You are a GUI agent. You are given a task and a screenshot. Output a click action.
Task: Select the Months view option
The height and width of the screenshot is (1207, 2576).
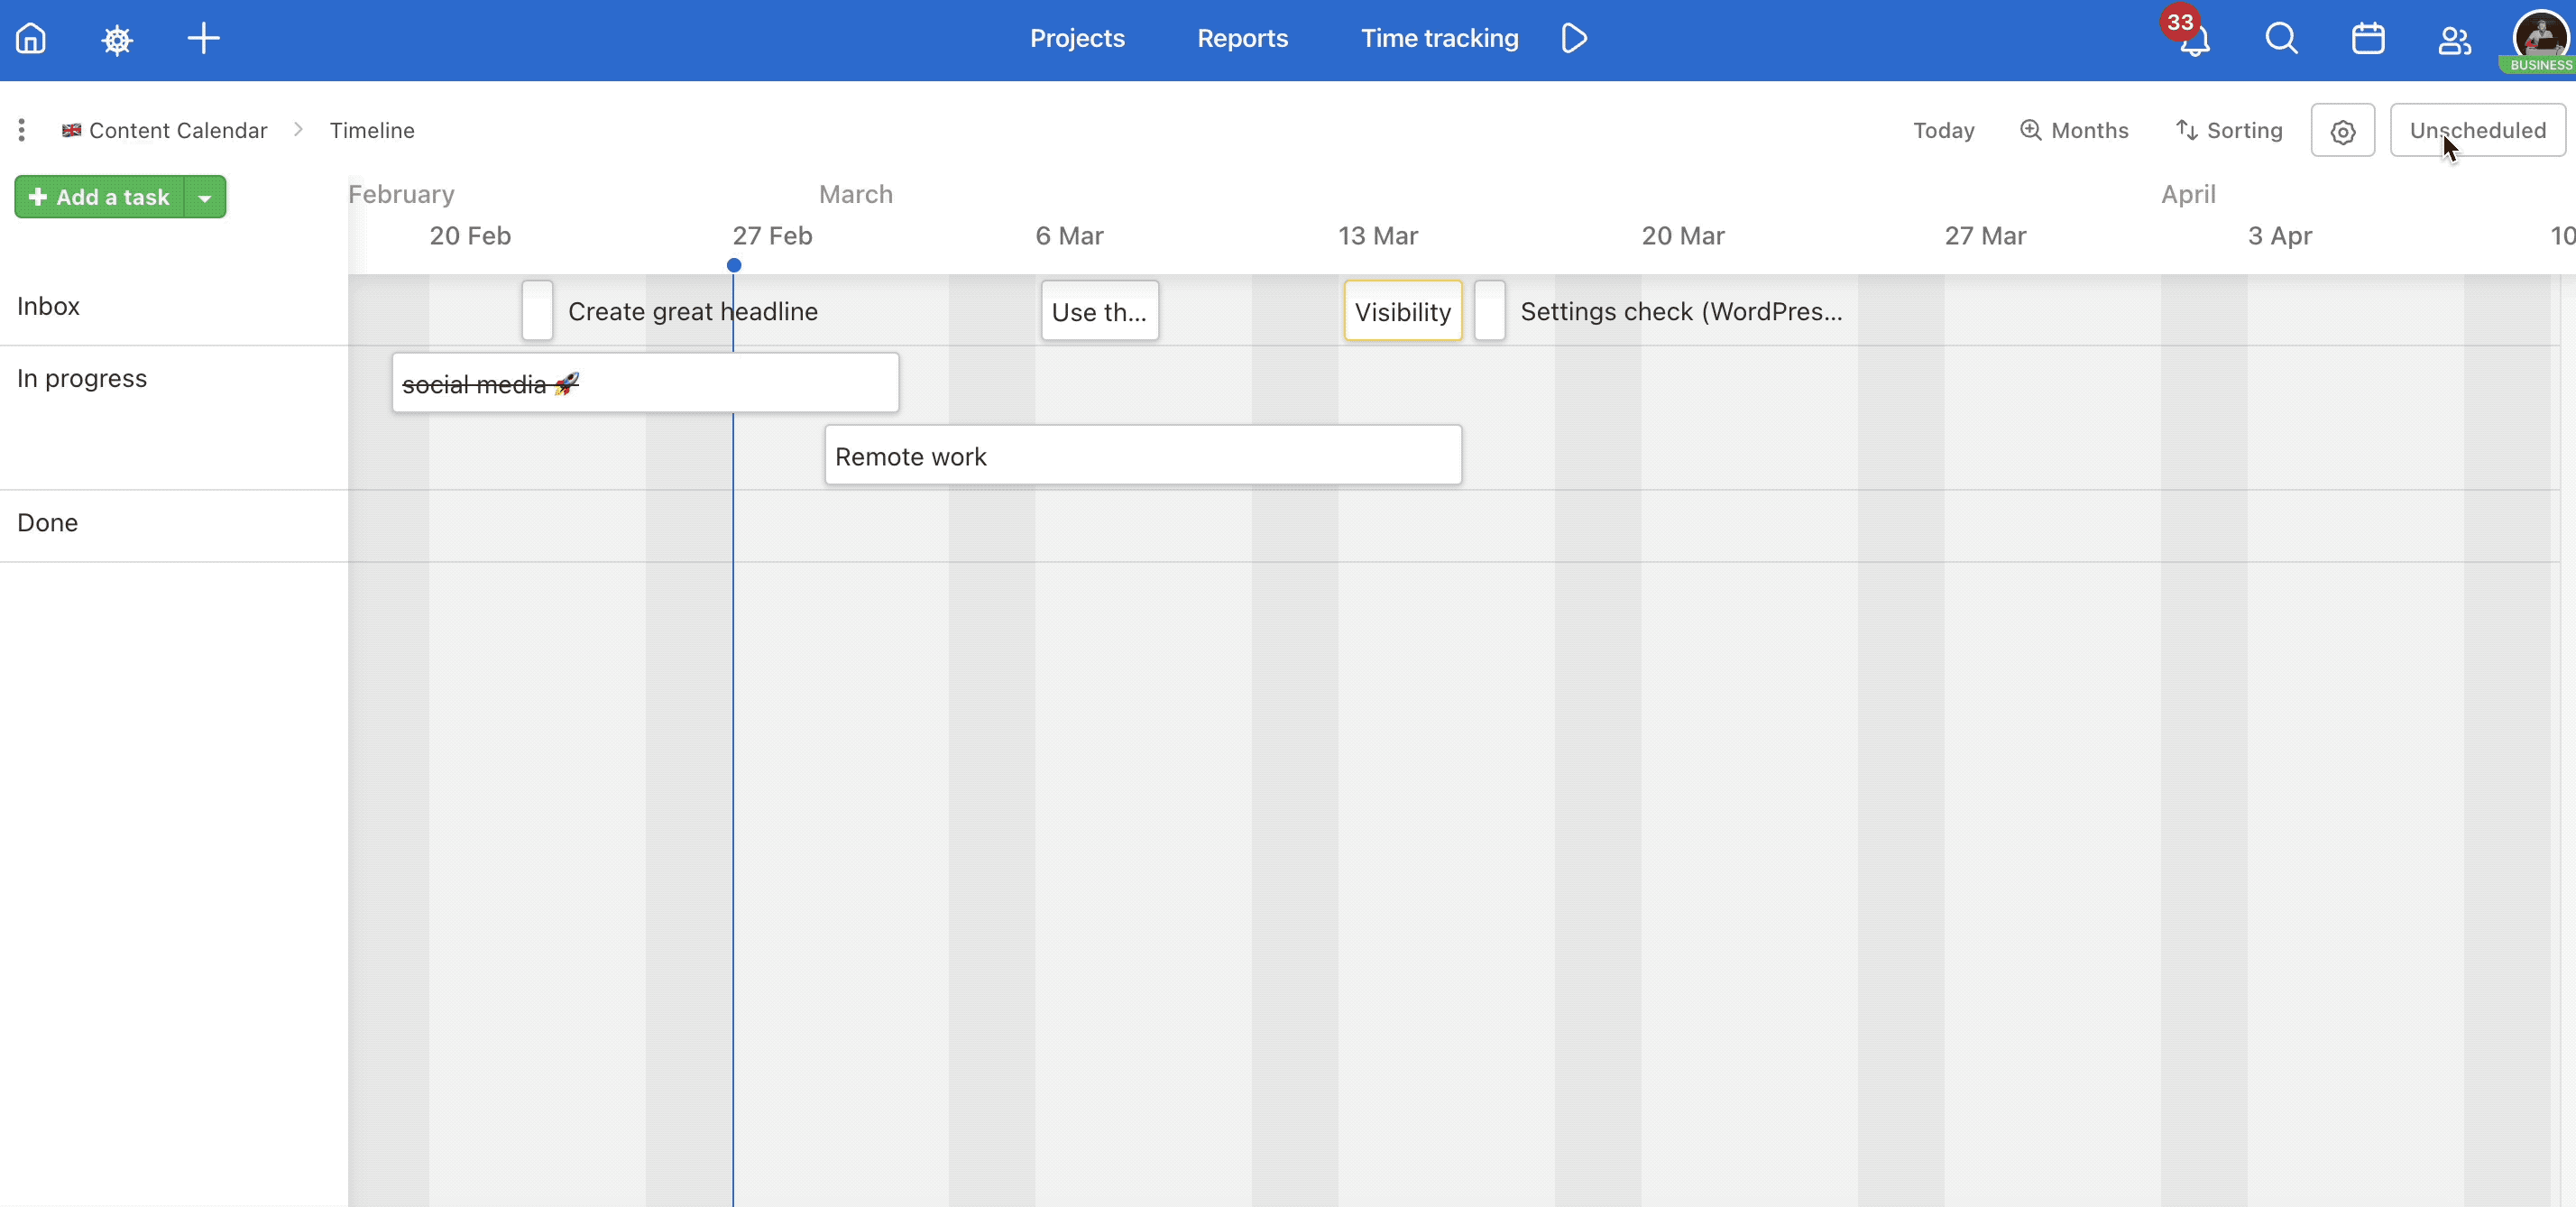pos(2074,130)
